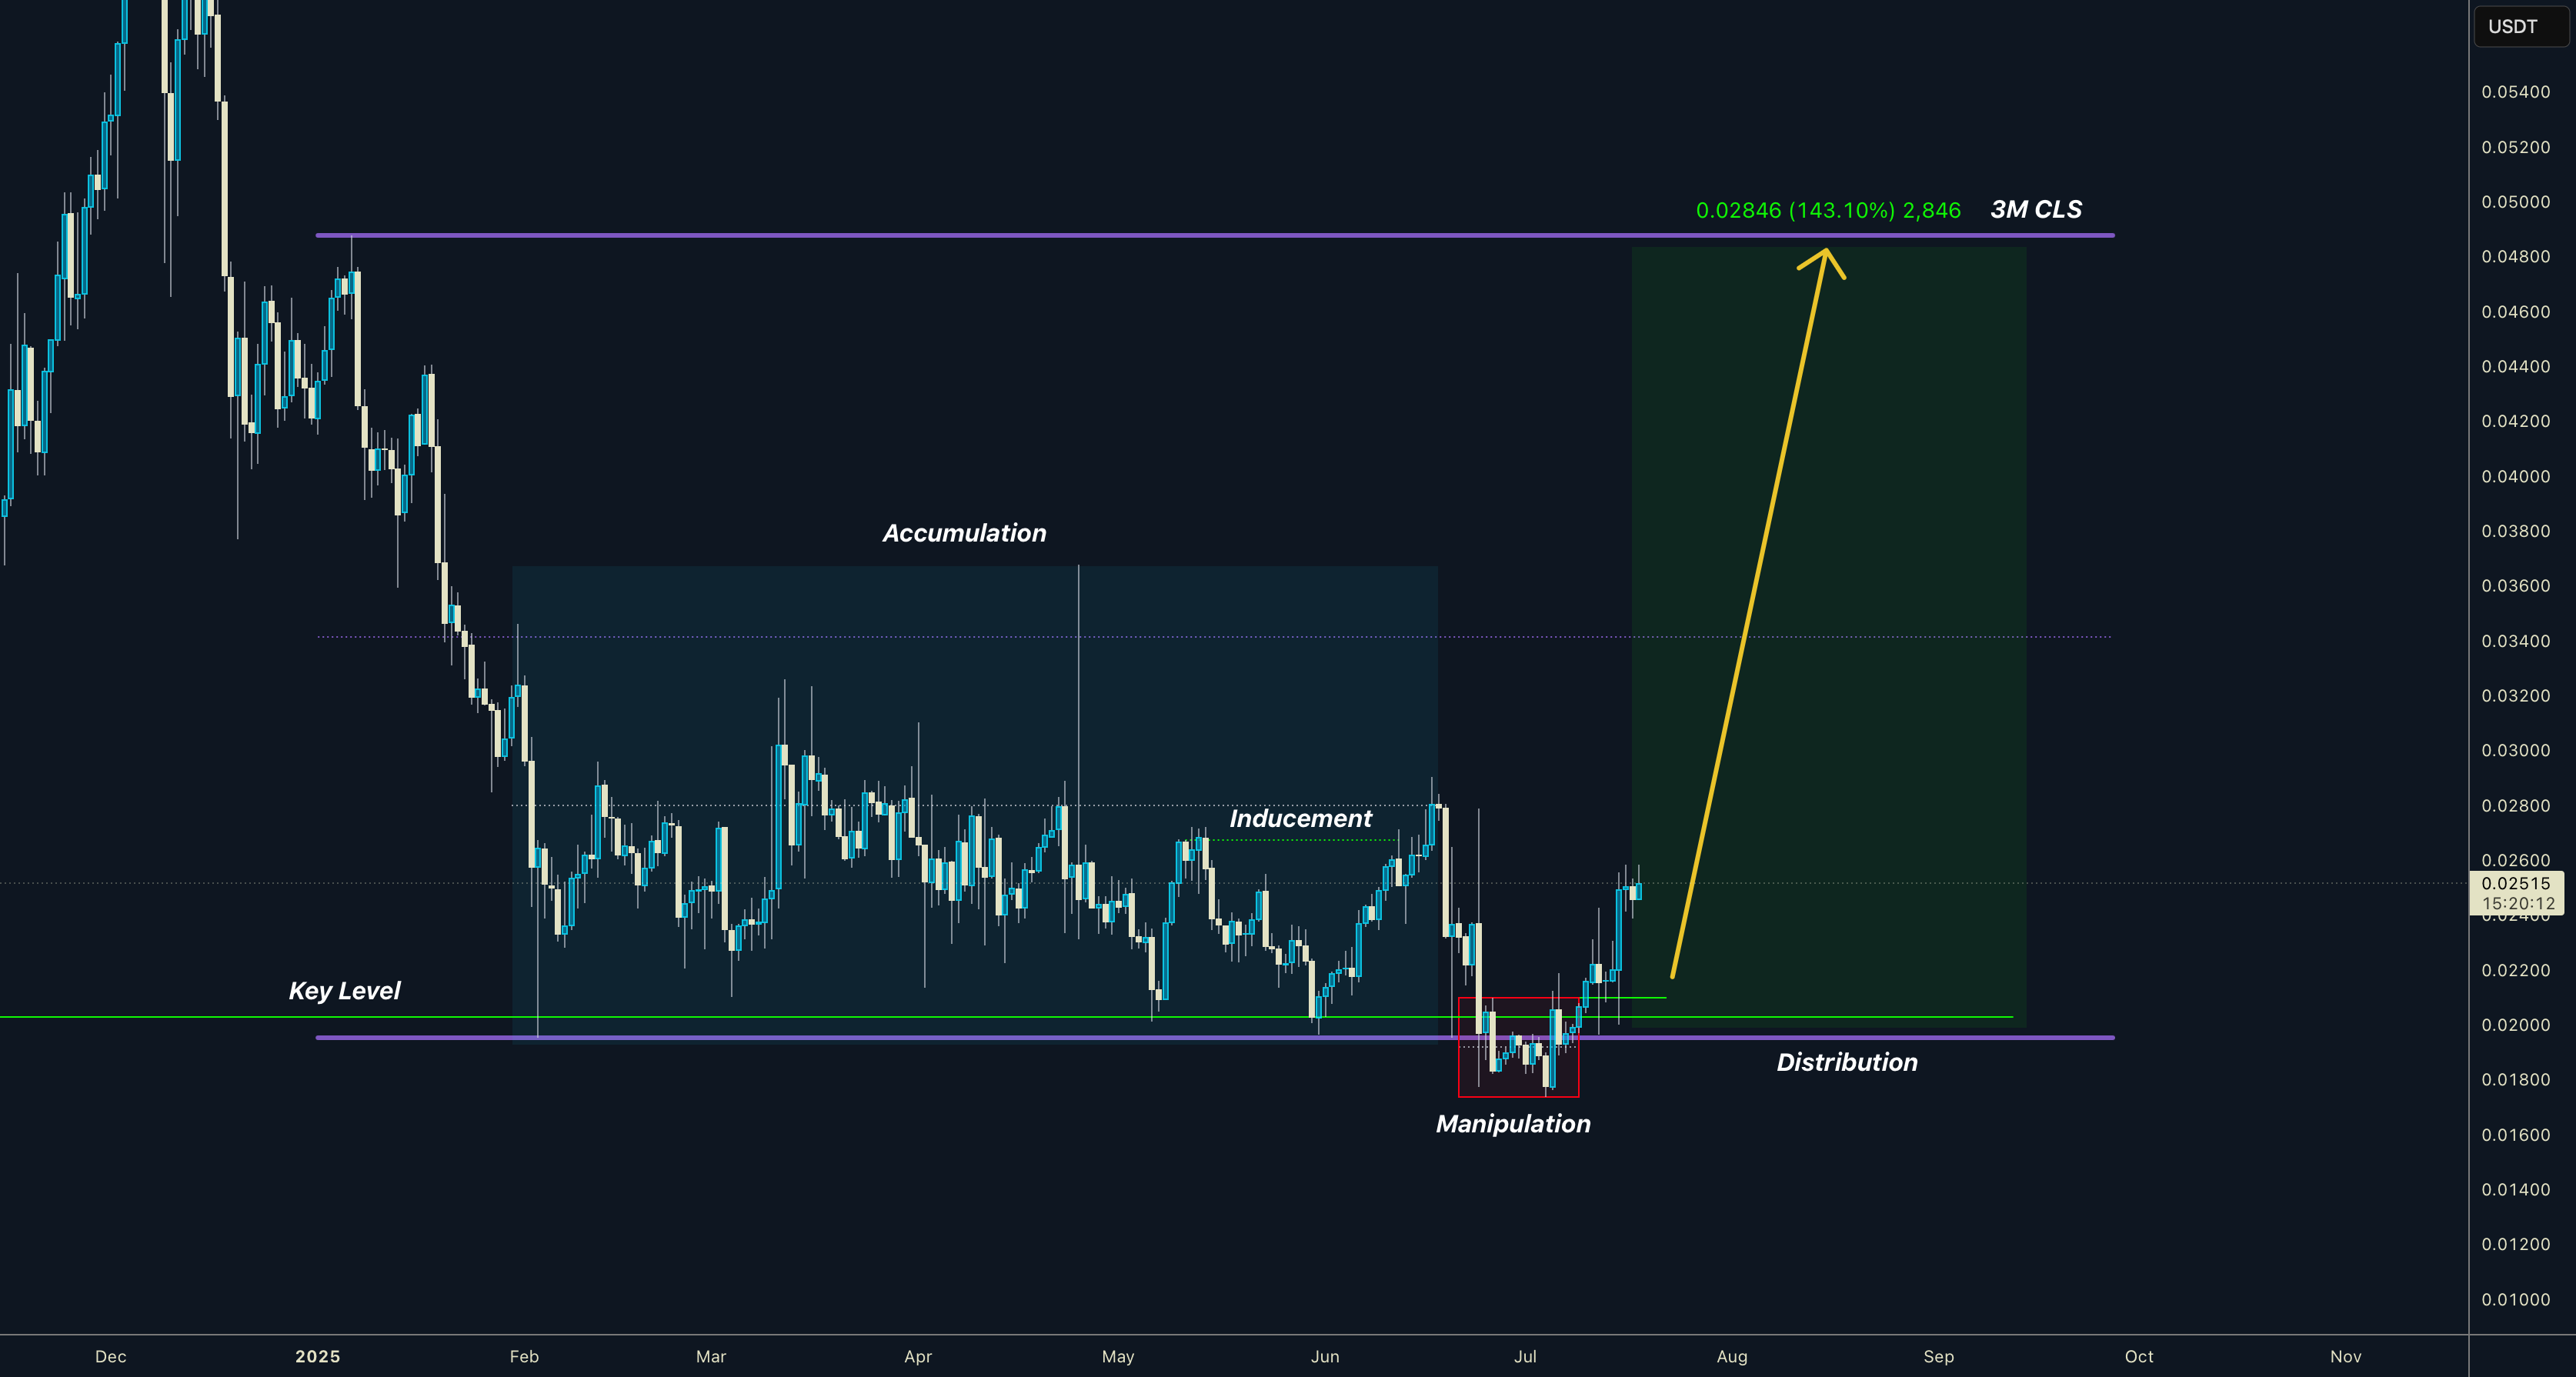This screenshot has width=2576, height=1377.
Task: Click the Oct marker on time axis
Action: [2139, 1356]
